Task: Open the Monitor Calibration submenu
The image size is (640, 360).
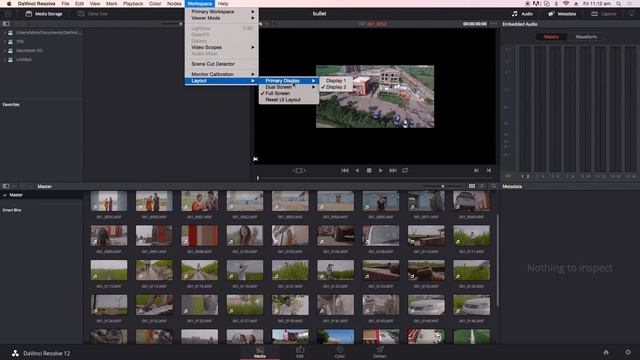Action: coord(222,74)
